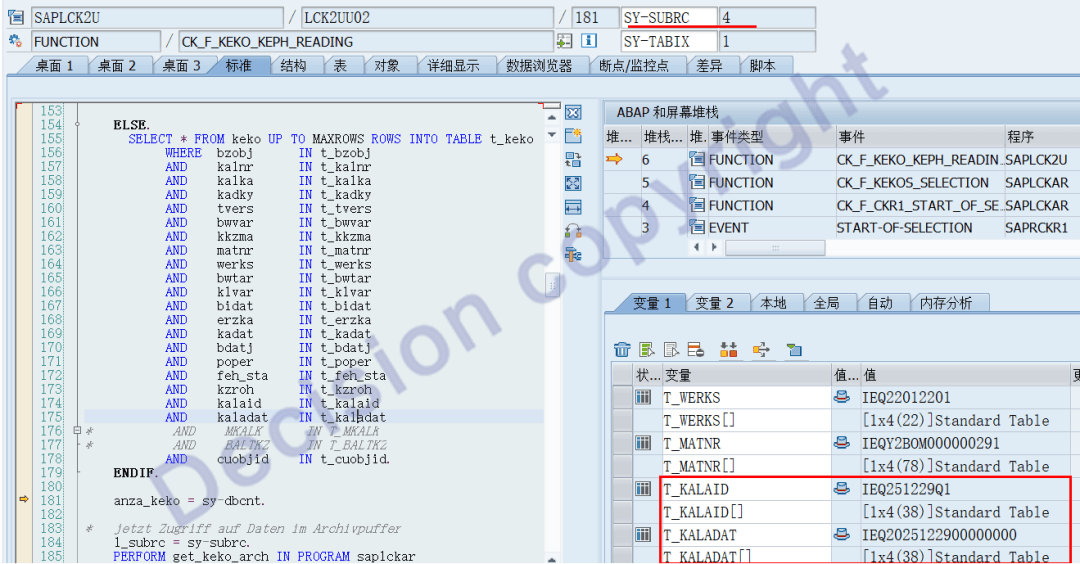Screen dimensions: 1080x564
Task: Click the 事件类型 column header
Action: point(768,137)
